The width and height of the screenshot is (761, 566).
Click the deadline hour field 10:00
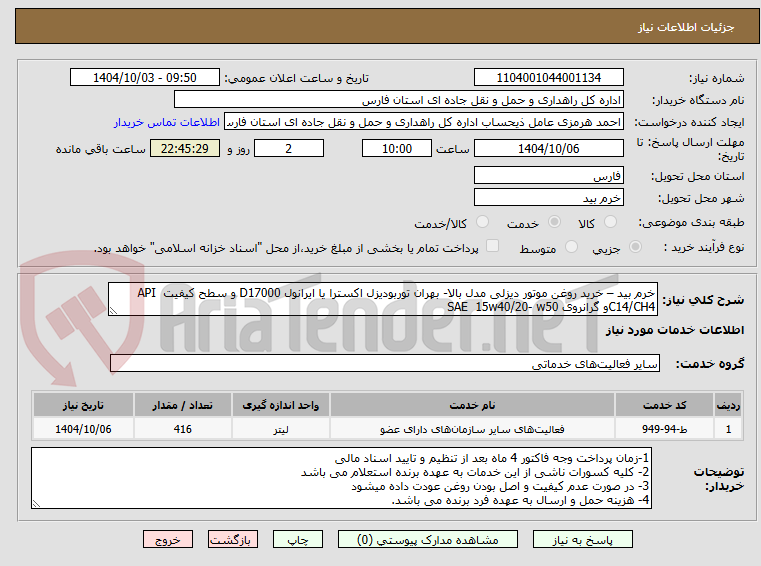[397, 149]
